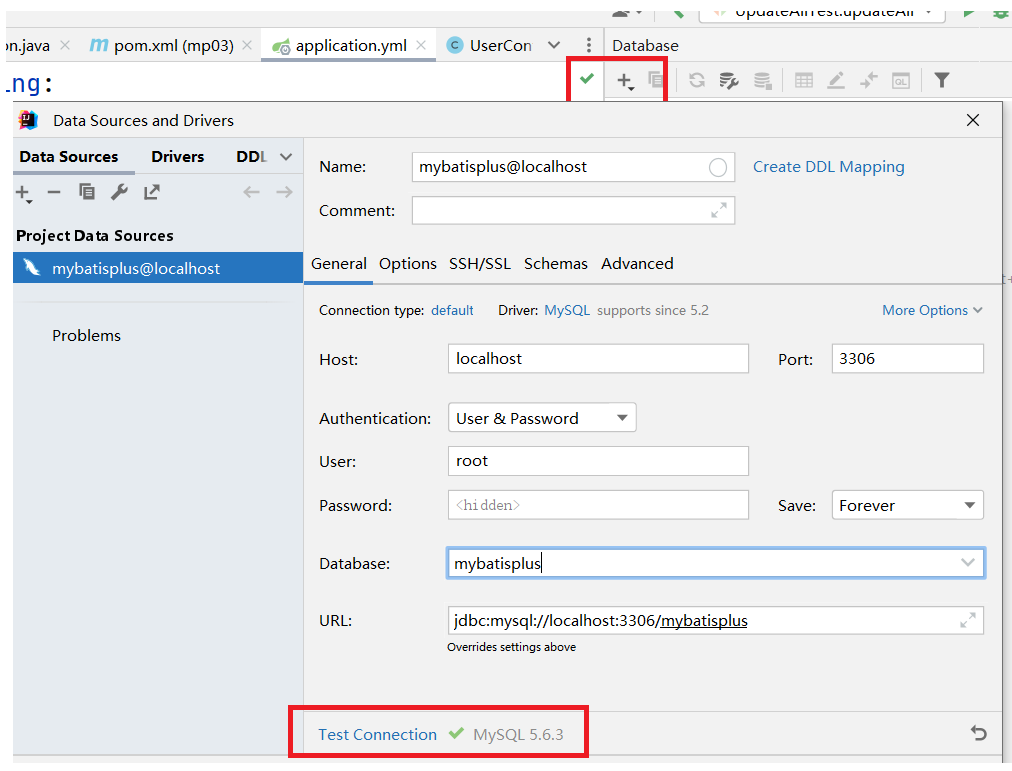Remove the data source with minus icon
Viewport: 1012px width, 771px height.
[54, 192]
